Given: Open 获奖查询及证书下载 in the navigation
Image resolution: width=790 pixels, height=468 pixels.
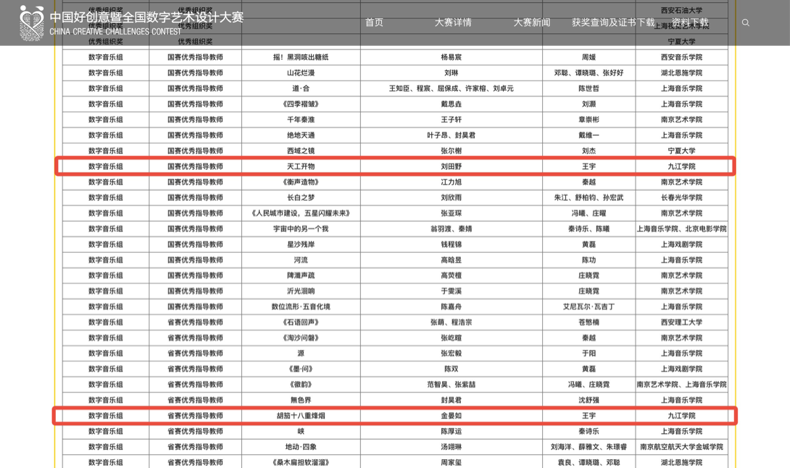Looking at the screenshot, I should click(x=613, y=22).
